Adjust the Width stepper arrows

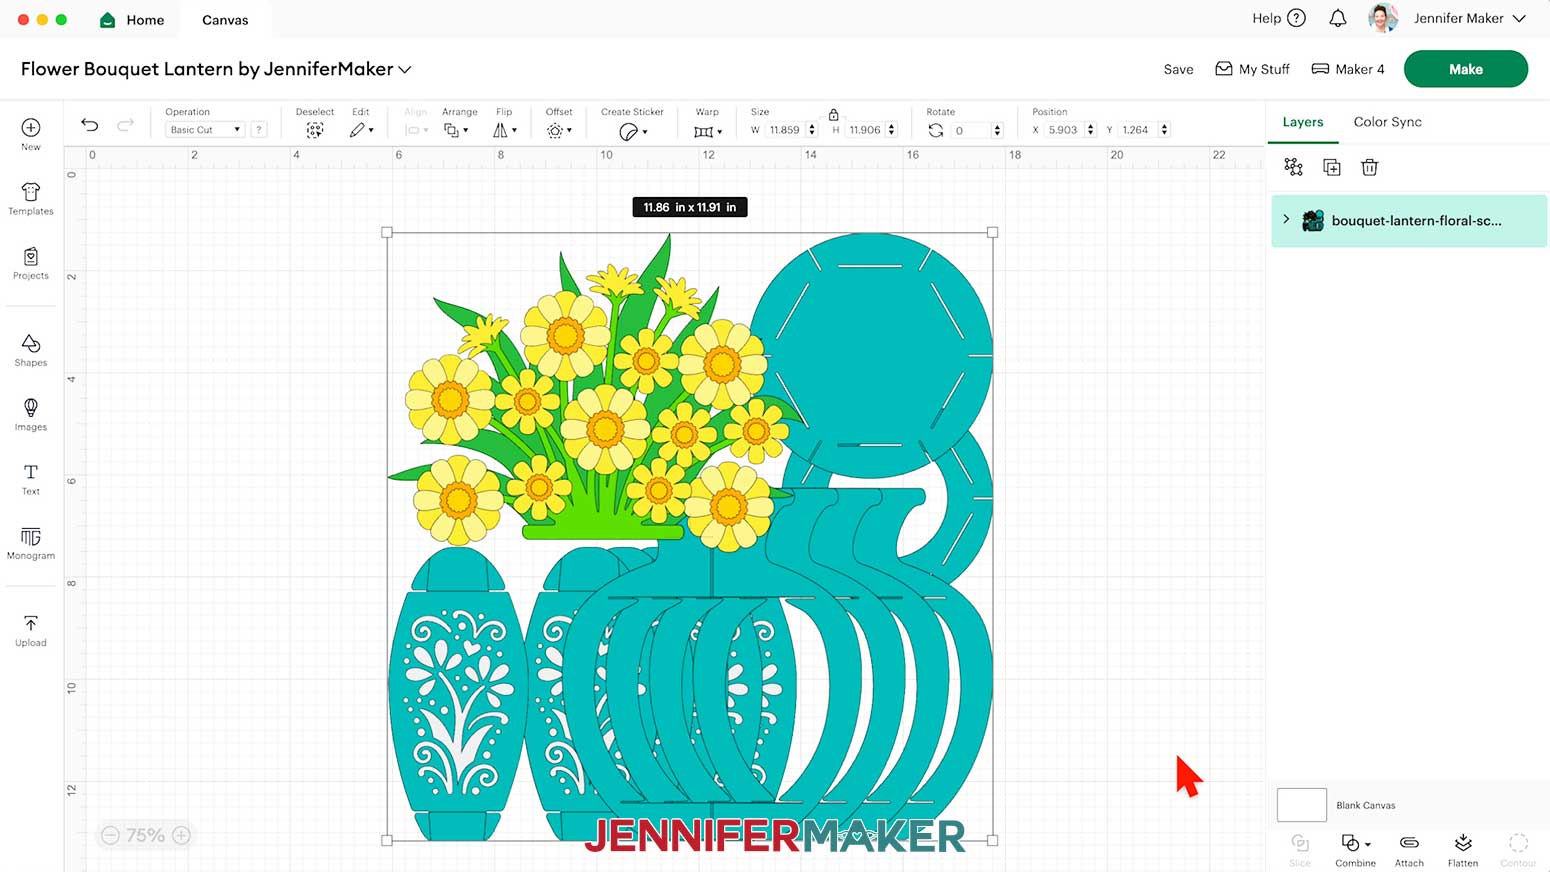tap(812, 130)
